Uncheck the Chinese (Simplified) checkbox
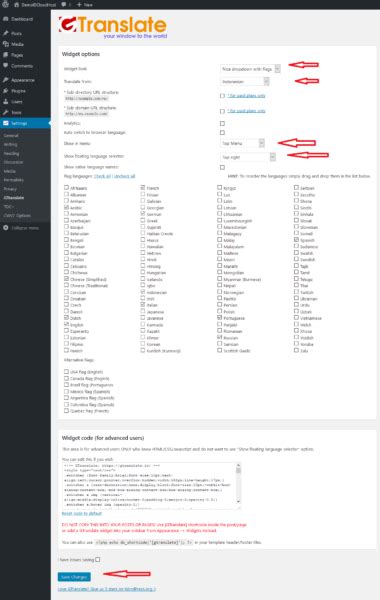 67,279
